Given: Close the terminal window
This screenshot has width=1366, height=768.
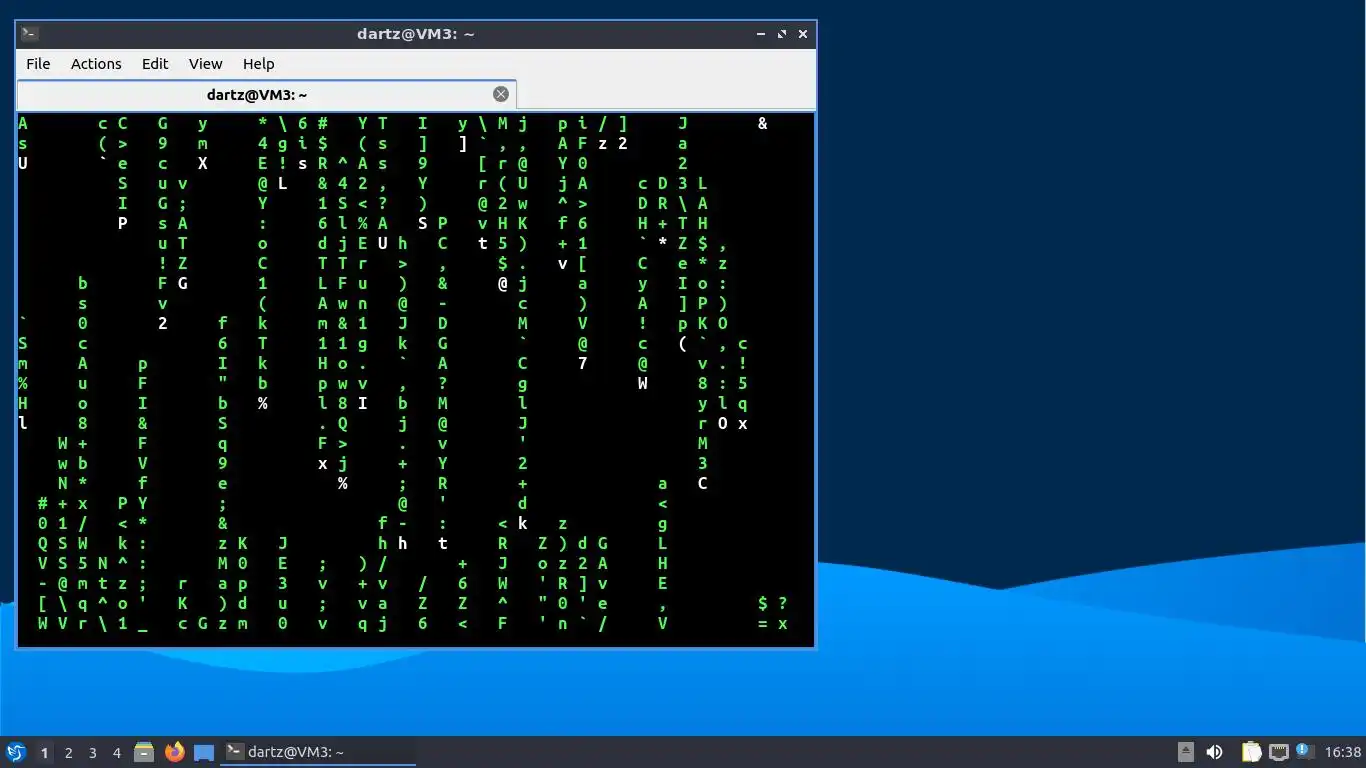Looking at the screenshot, I should click(x=802, y=33).
